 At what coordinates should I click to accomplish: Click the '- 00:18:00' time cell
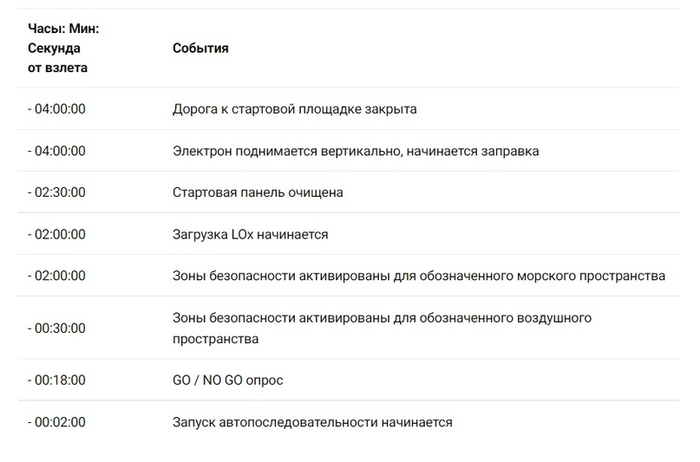pyautogui.click(x=57, y=380)
